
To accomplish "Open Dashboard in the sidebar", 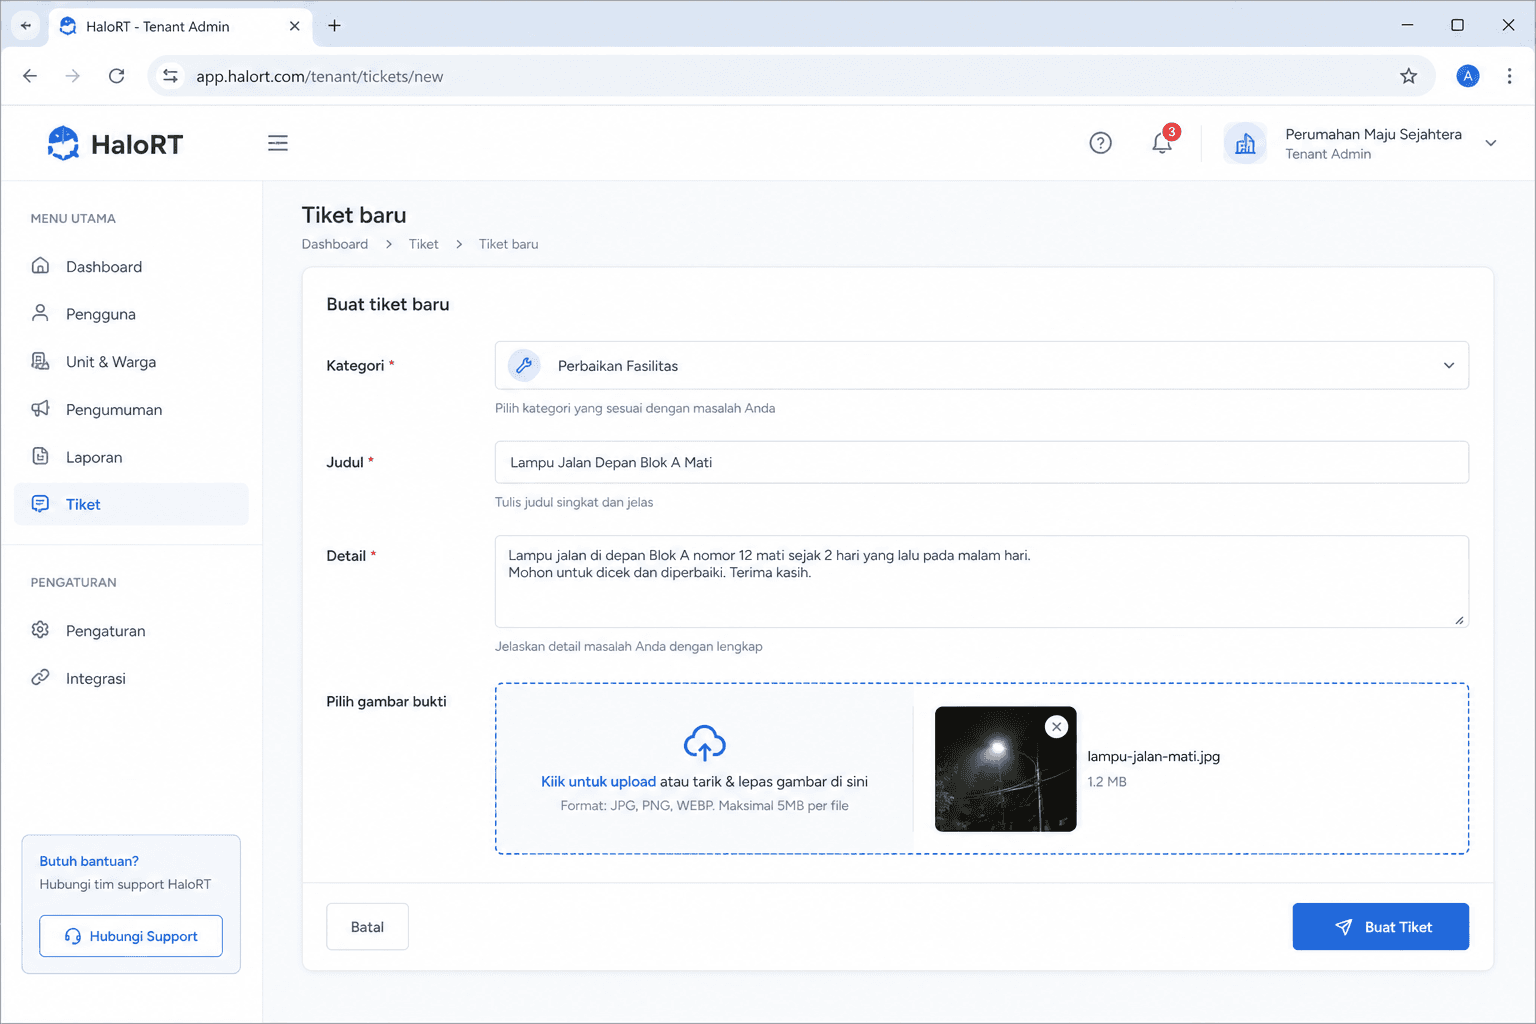I will (x=131, y=266).
